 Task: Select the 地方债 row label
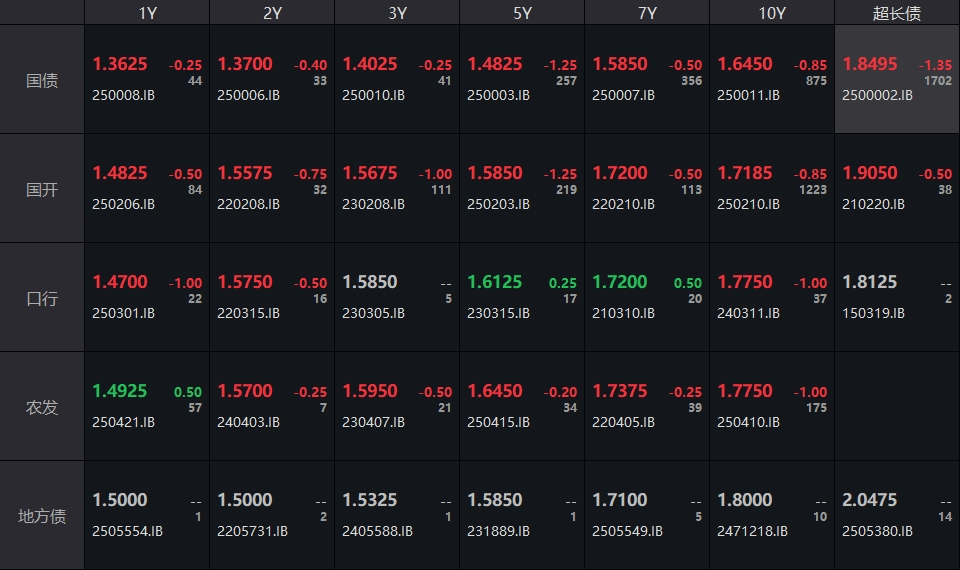pyautogui.click(x=42, y=516)
